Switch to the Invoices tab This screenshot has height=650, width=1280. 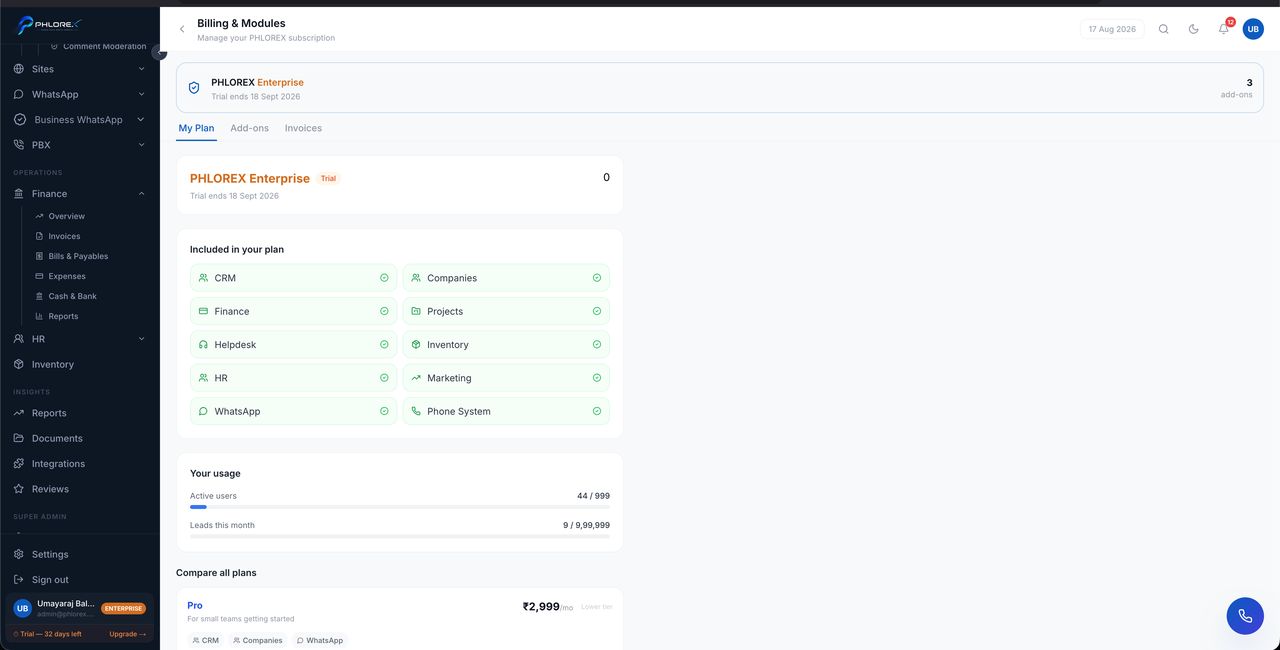pyautogui.click(x=303, y=128)
